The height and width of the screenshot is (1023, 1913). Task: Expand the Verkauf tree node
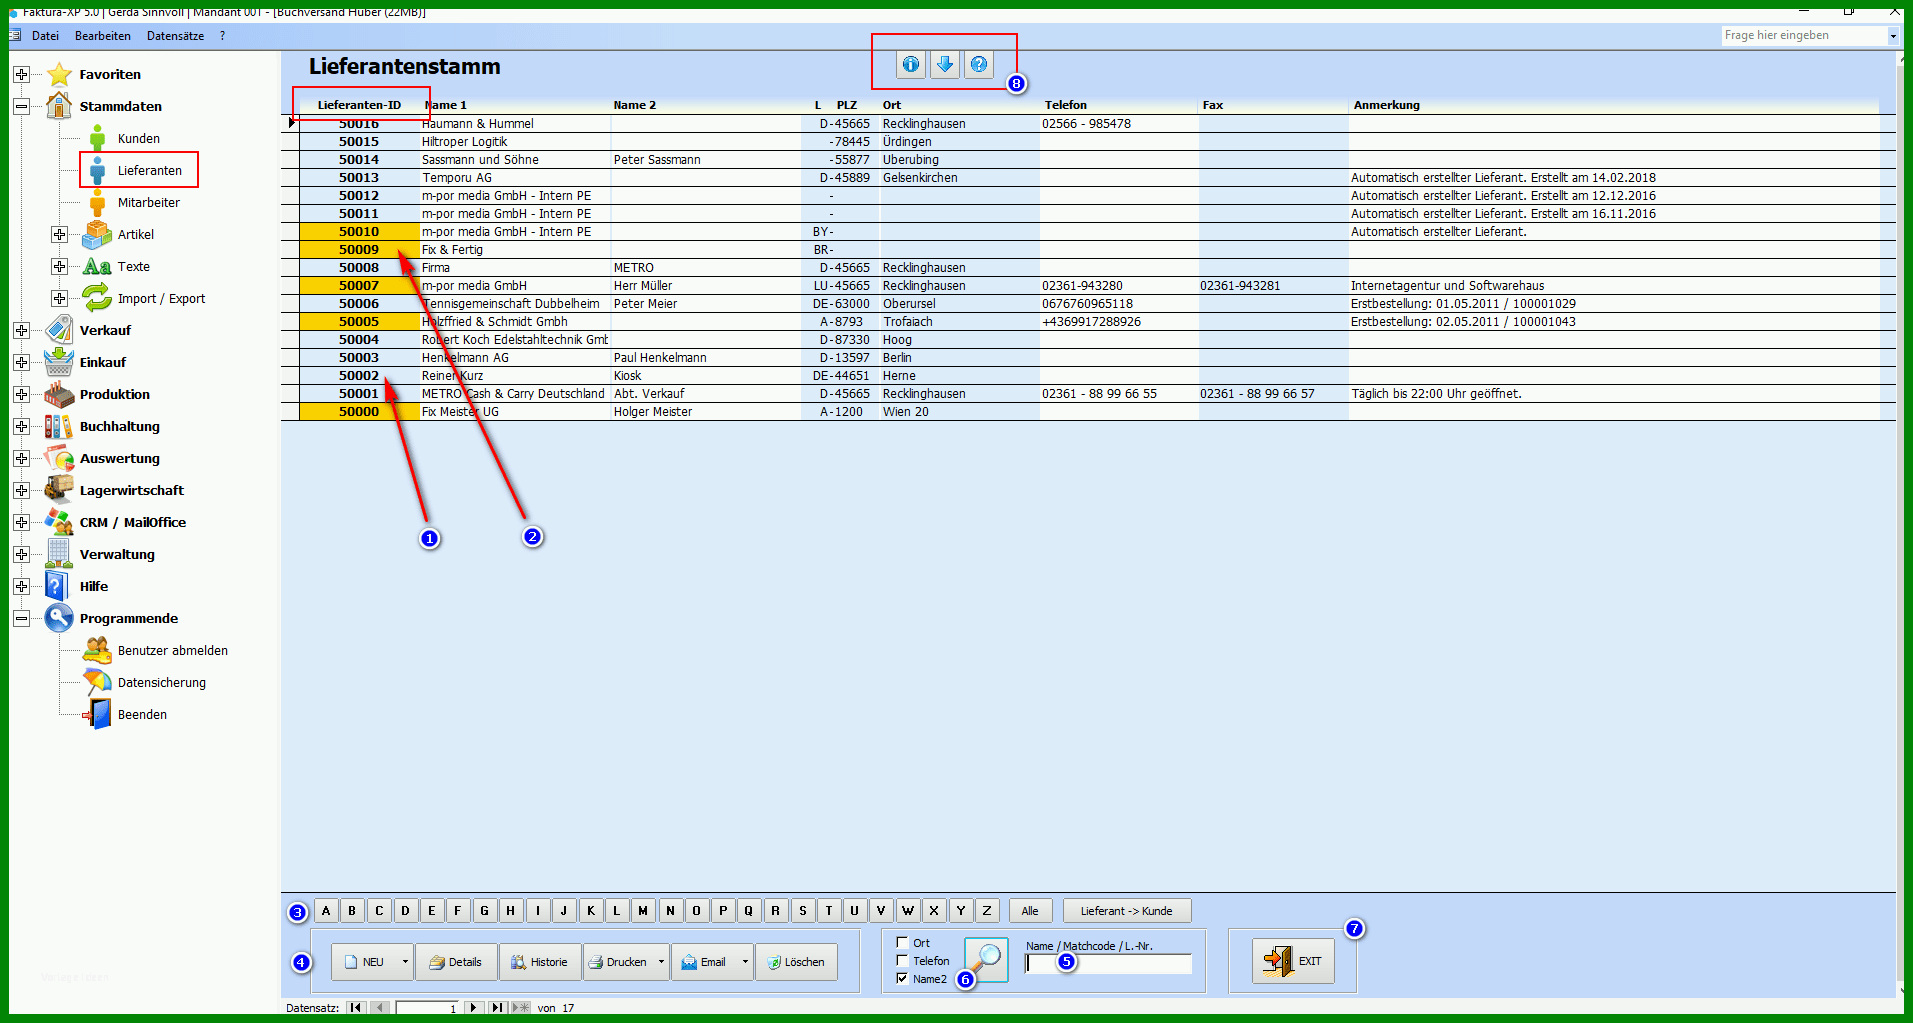[x=21, y=330]
